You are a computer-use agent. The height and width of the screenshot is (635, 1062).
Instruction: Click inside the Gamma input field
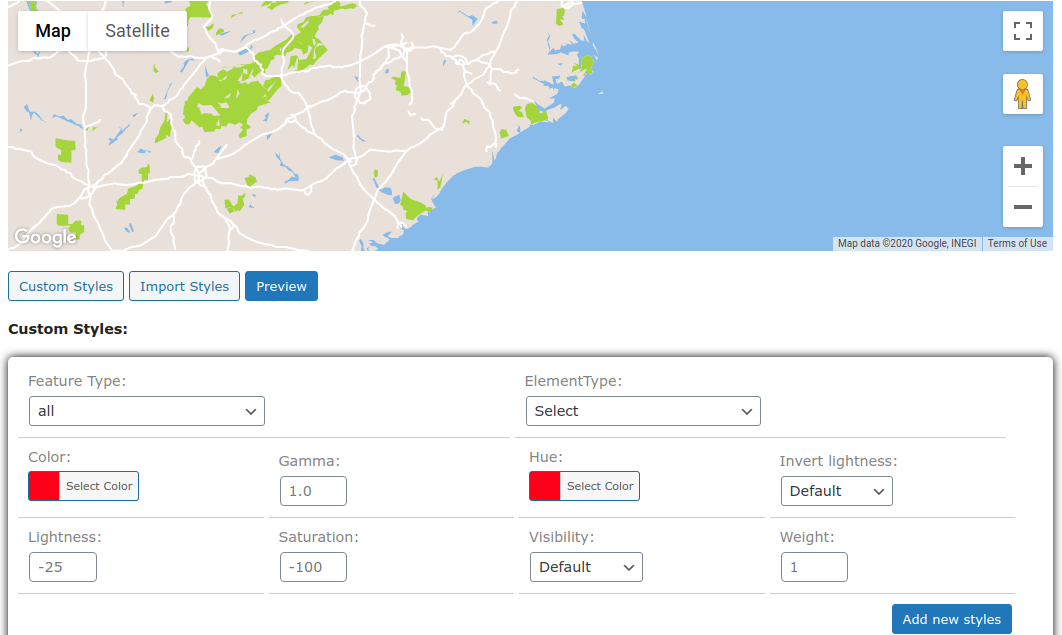click(313, 490)
